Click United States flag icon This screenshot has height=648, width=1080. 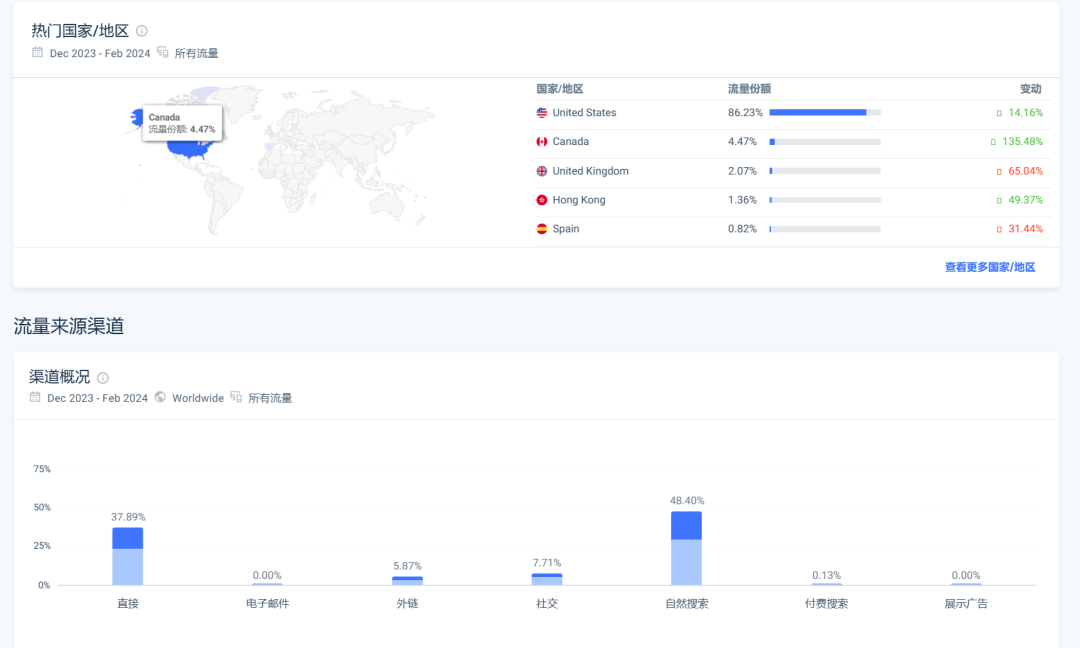(542, 113)
